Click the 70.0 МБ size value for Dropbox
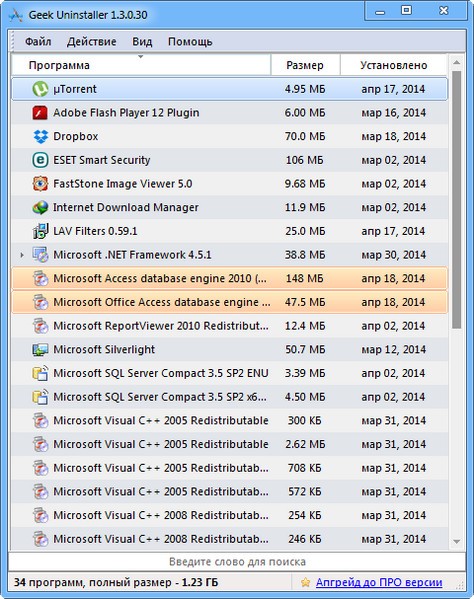 coord(305,136)
